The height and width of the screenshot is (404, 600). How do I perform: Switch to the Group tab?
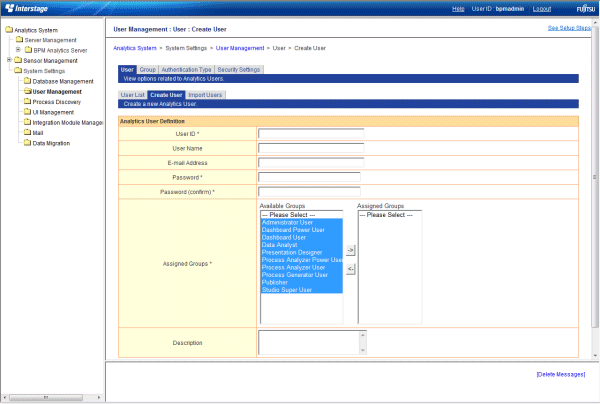[147, 69]
